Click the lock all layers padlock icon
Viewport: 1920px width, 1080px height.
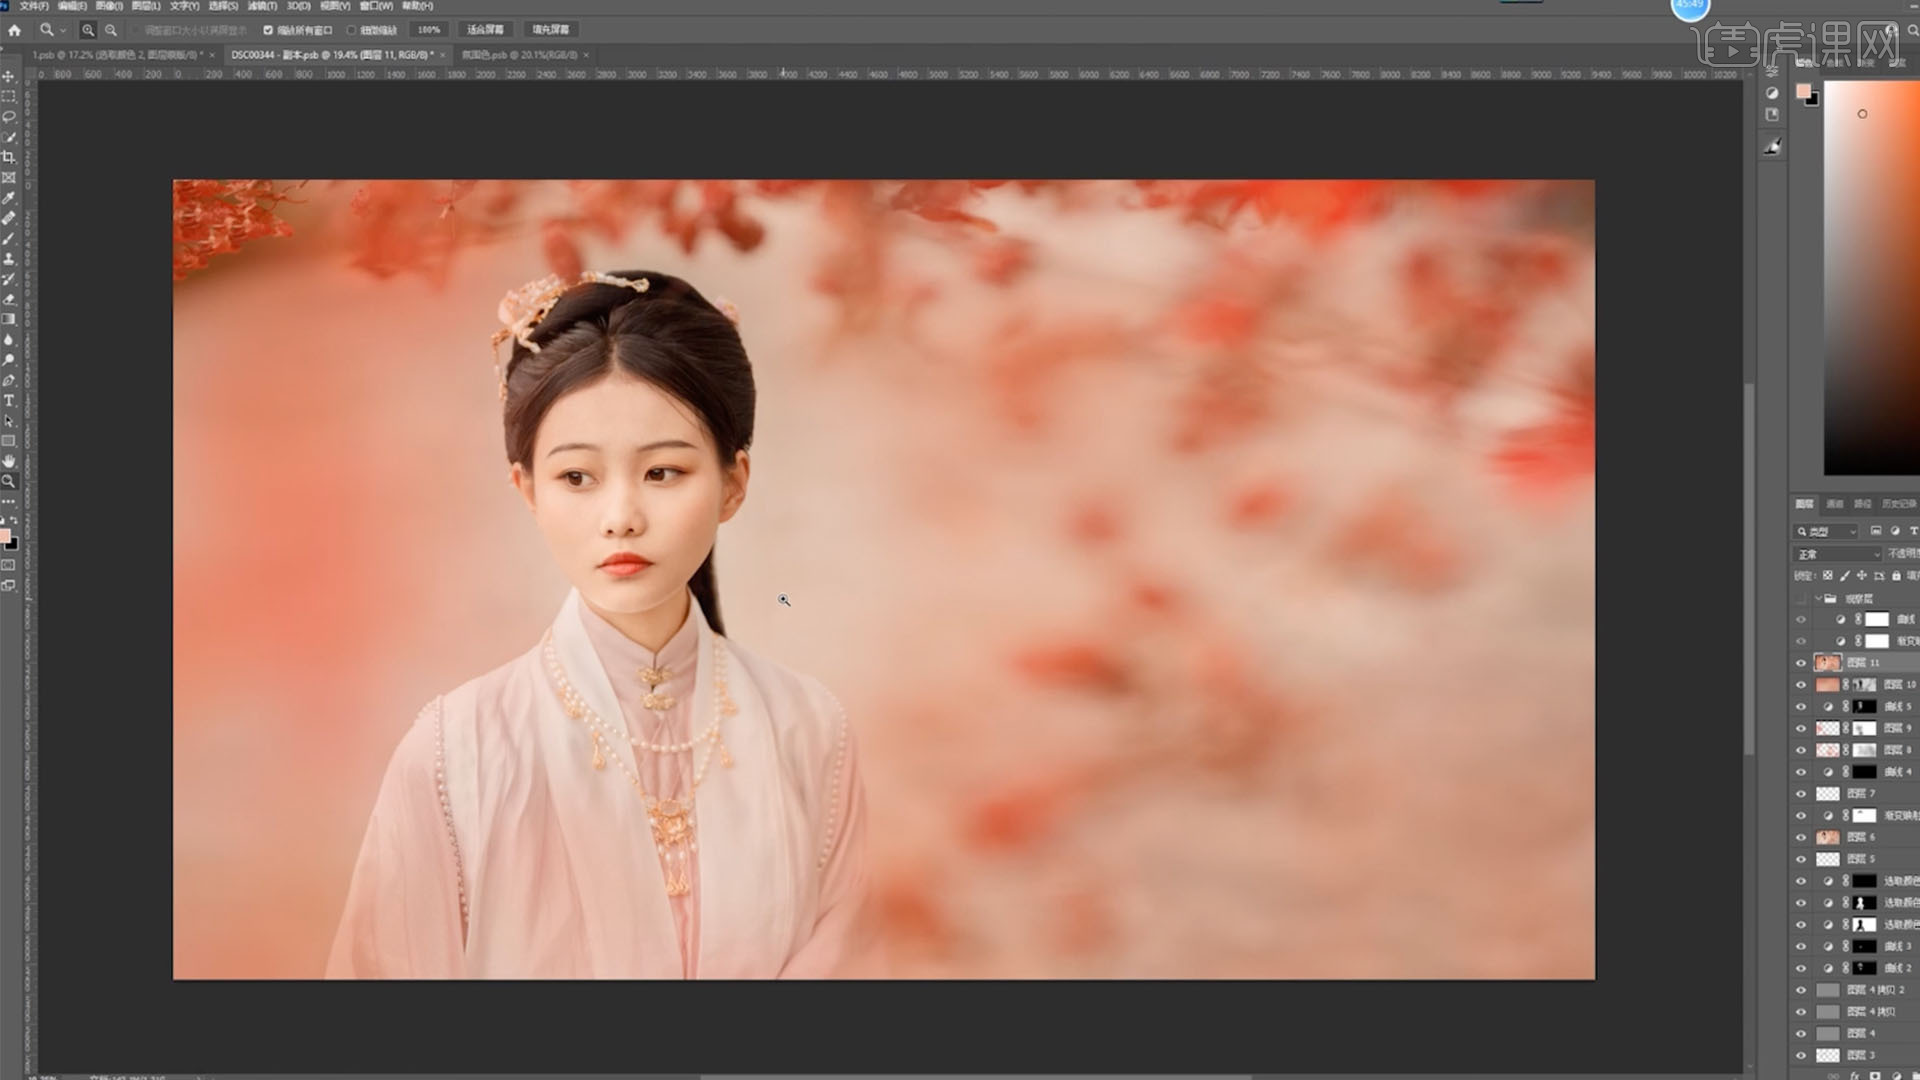tap(1896, 576)
